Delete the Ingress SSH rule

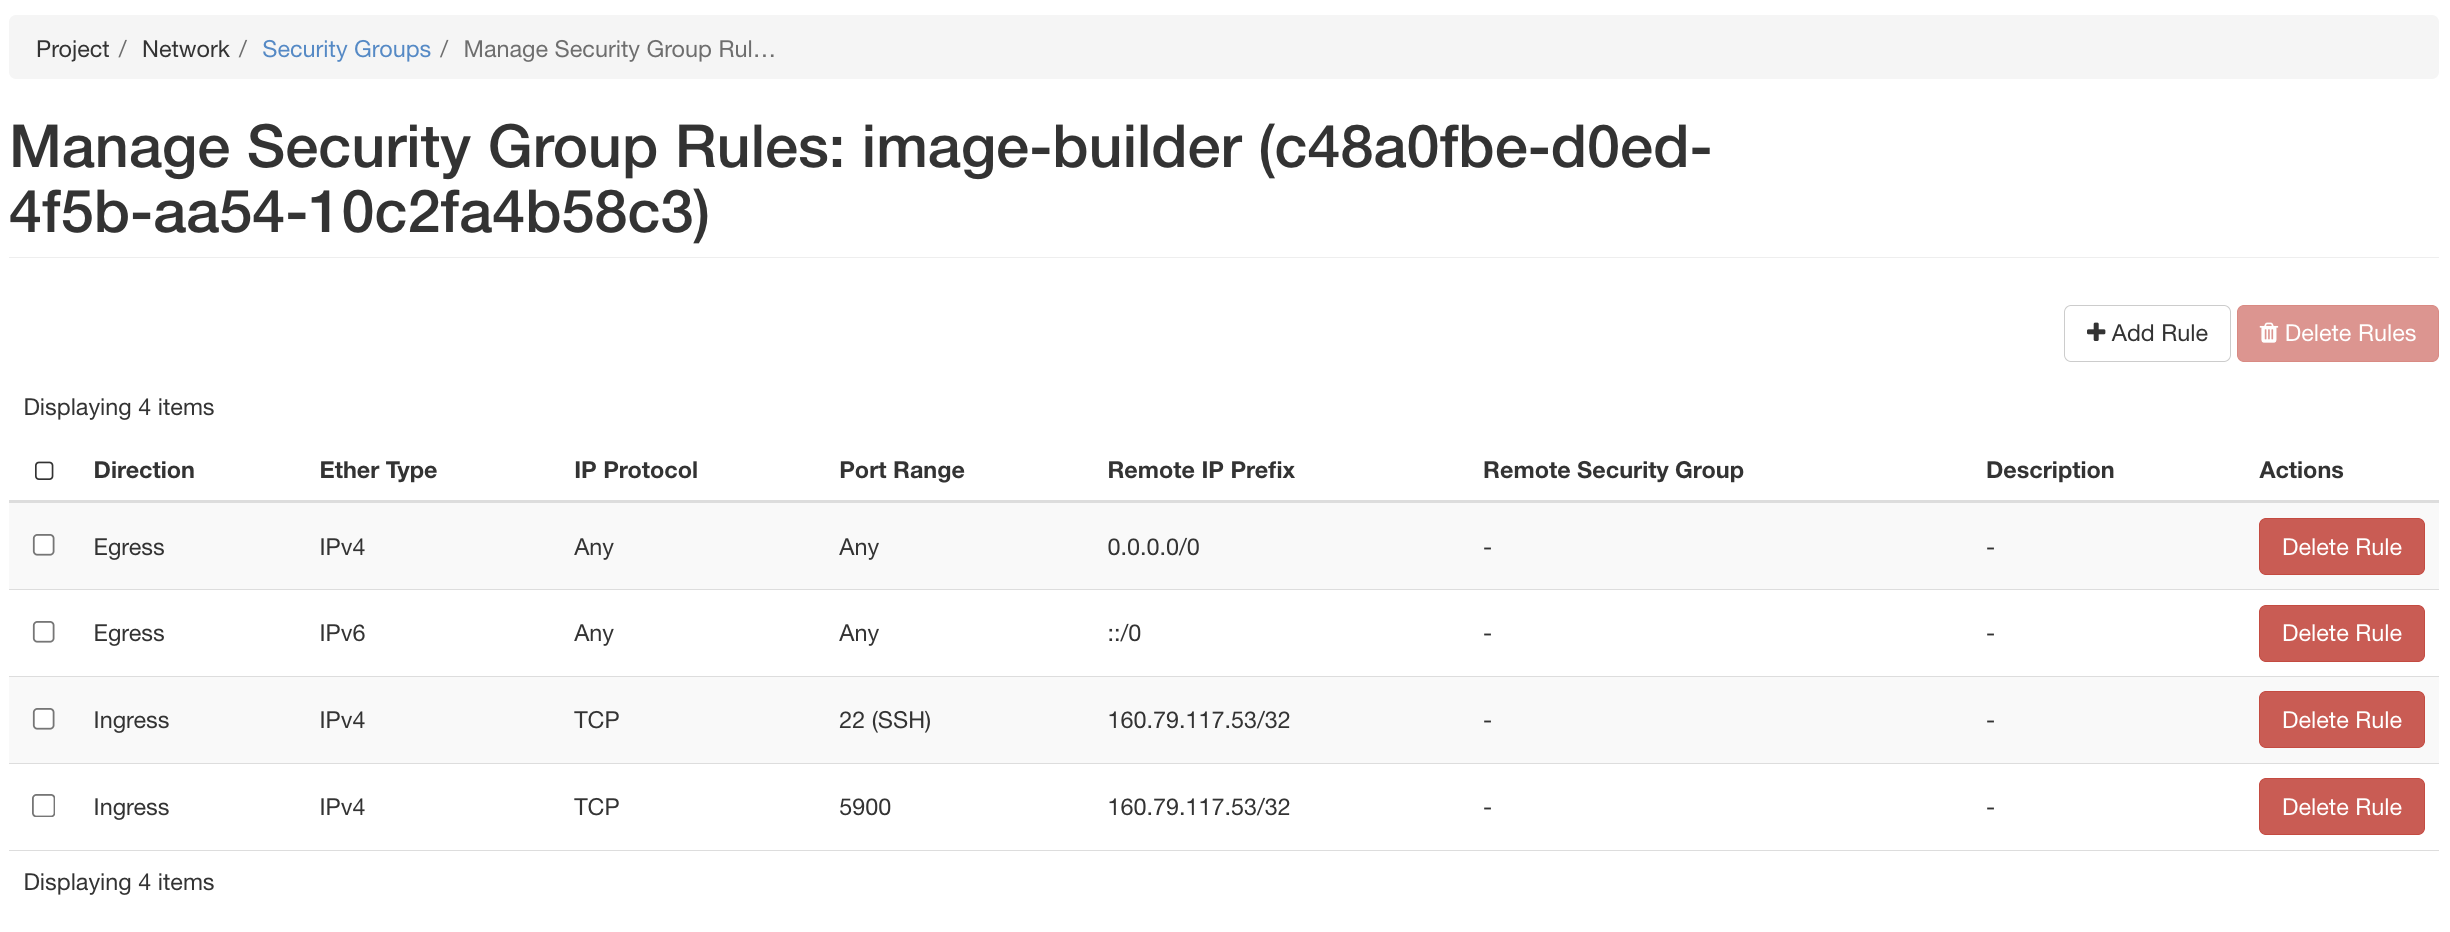[x=2341, y=719]
